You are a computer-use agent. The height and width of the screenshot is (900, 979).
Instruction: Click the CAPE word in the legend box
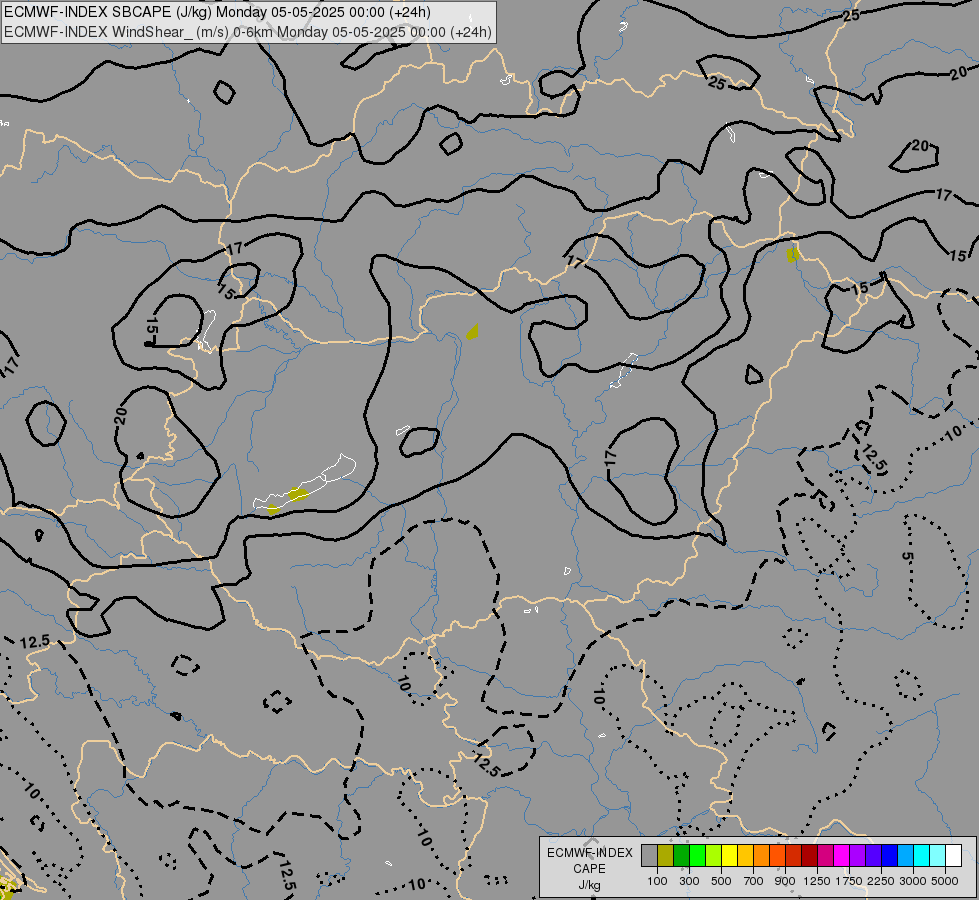pyautogui.click(x=589, y=869)
